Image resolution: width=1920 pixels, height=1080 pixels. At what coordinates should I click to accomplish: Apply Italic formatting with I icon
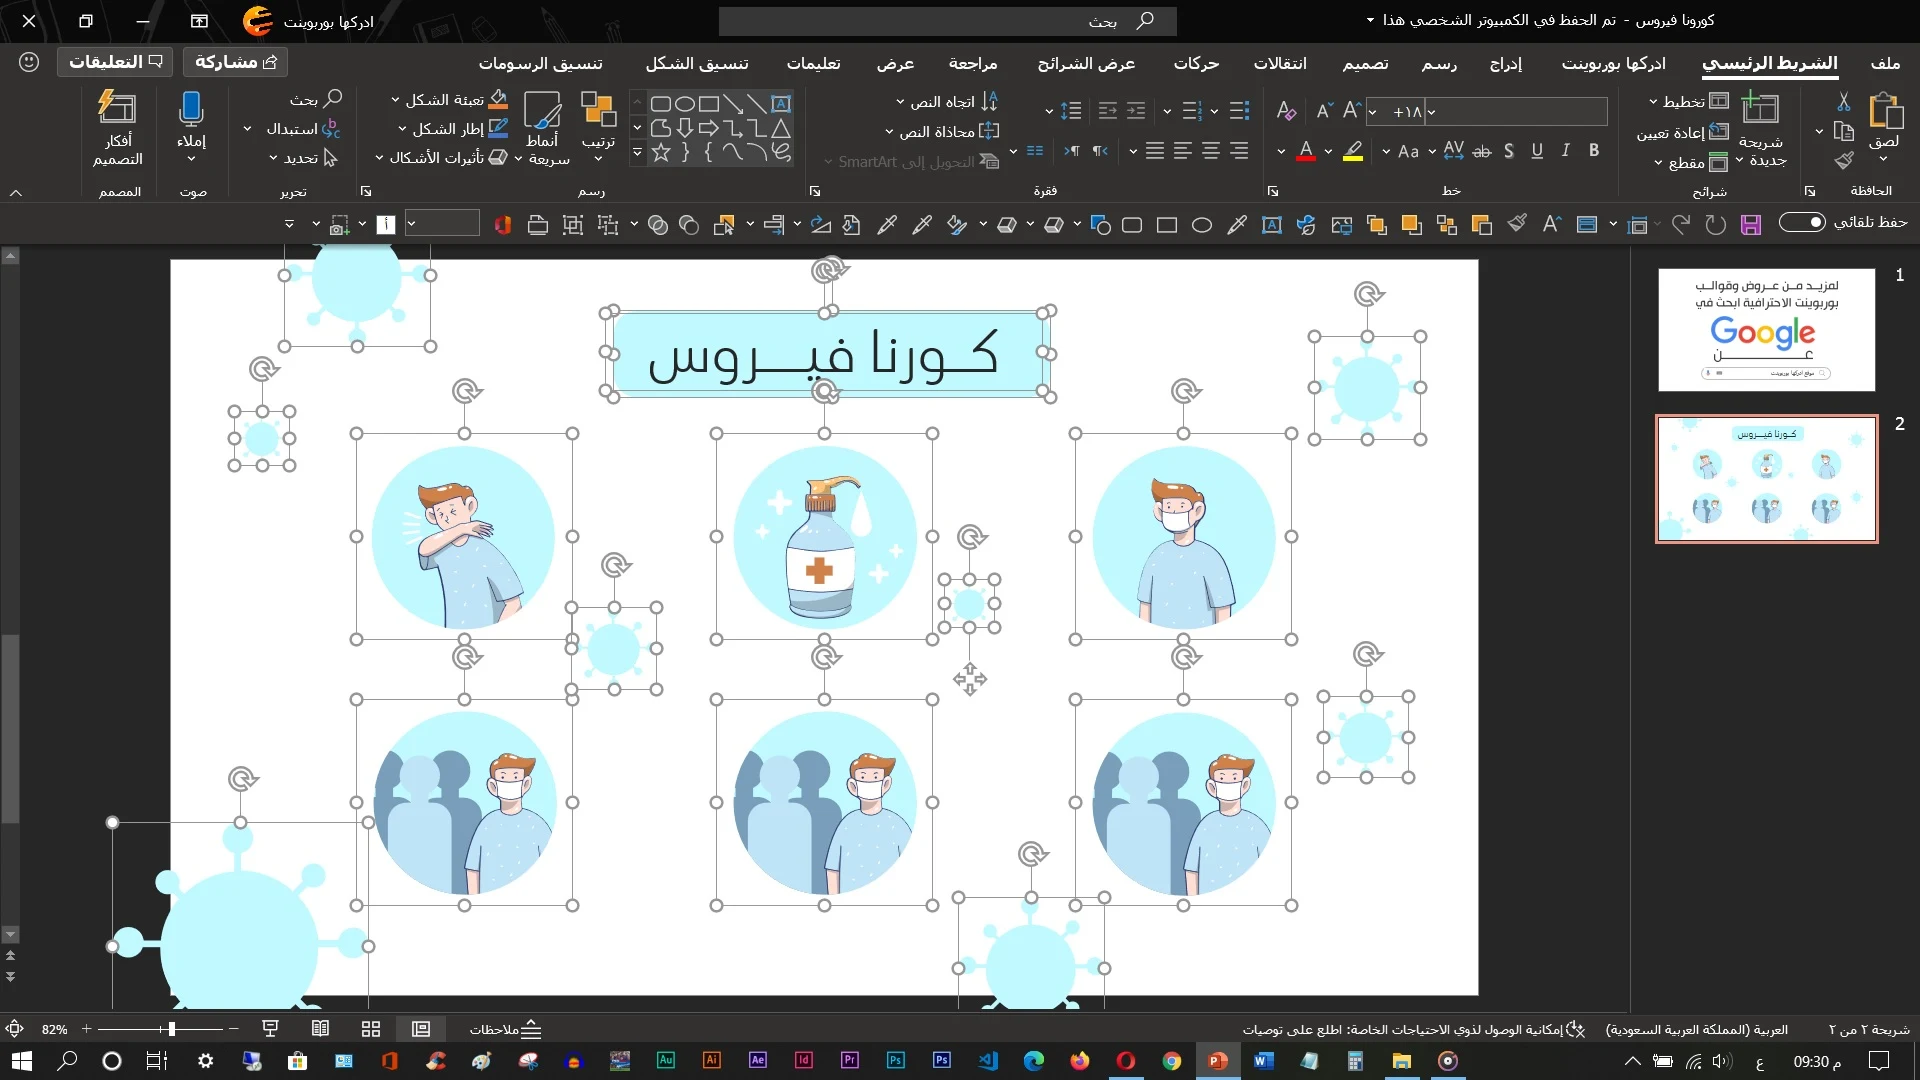1565,151
